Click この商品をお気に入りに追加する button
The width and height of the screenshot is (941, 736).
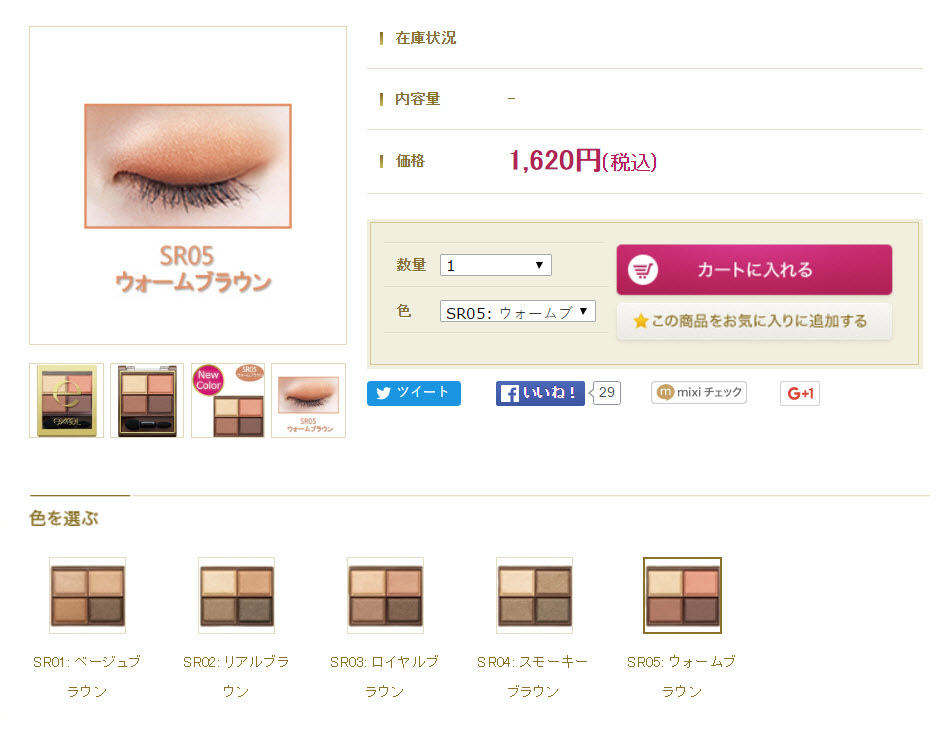pyautogui.click(x=754, y=321)
